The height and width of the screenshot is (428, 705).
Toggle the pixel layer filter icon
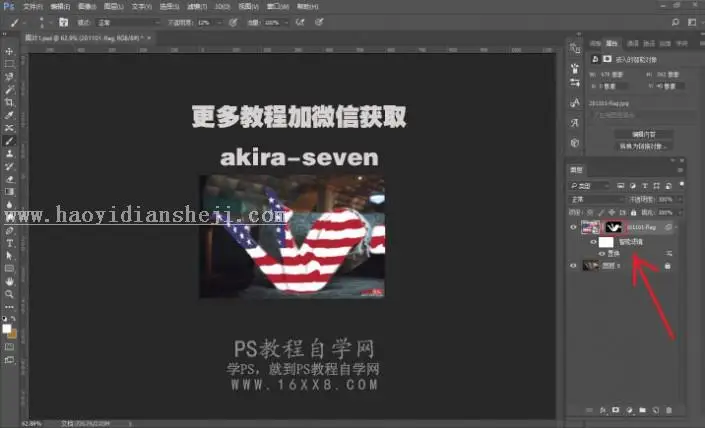point(620,186)
